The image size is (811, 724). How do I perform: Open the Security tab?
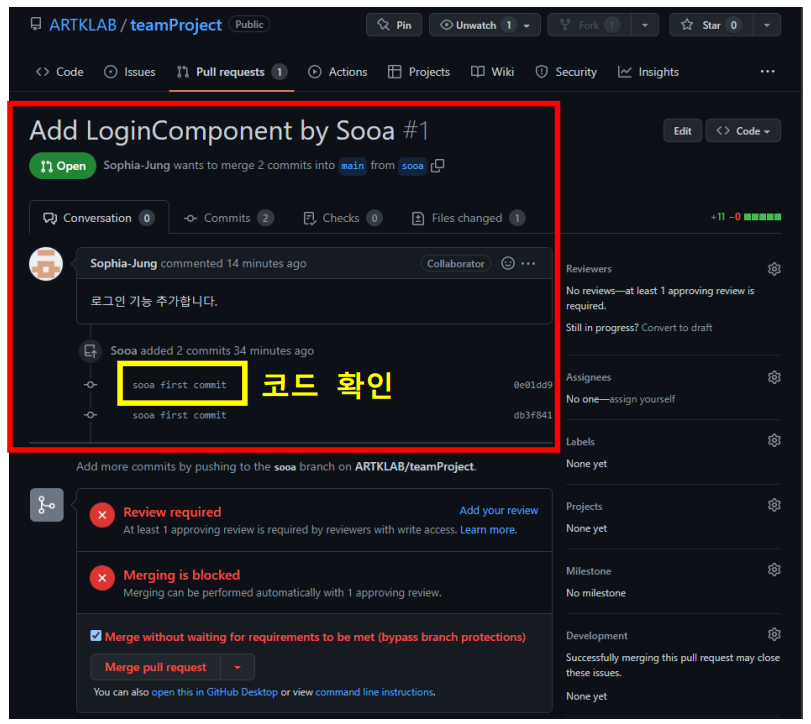coord(566,72)
